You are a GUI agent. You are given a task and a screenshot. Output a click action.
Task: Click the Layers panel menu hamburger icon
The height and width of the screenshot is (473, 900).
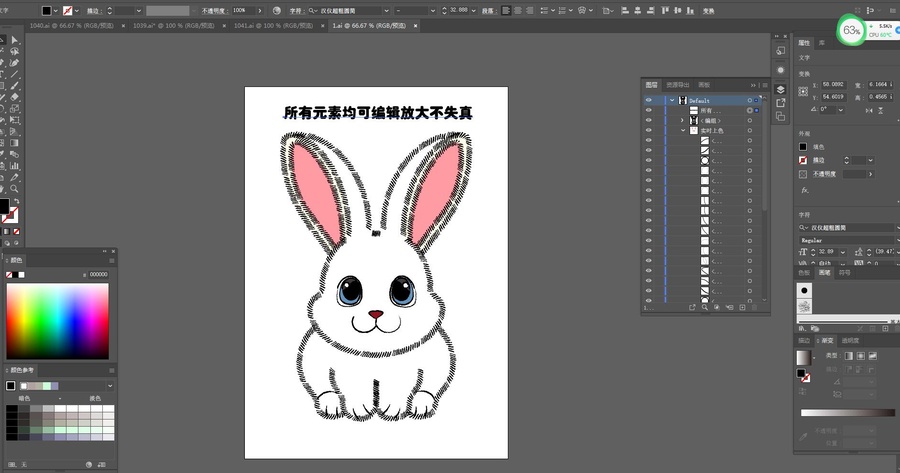click(765, 85)
